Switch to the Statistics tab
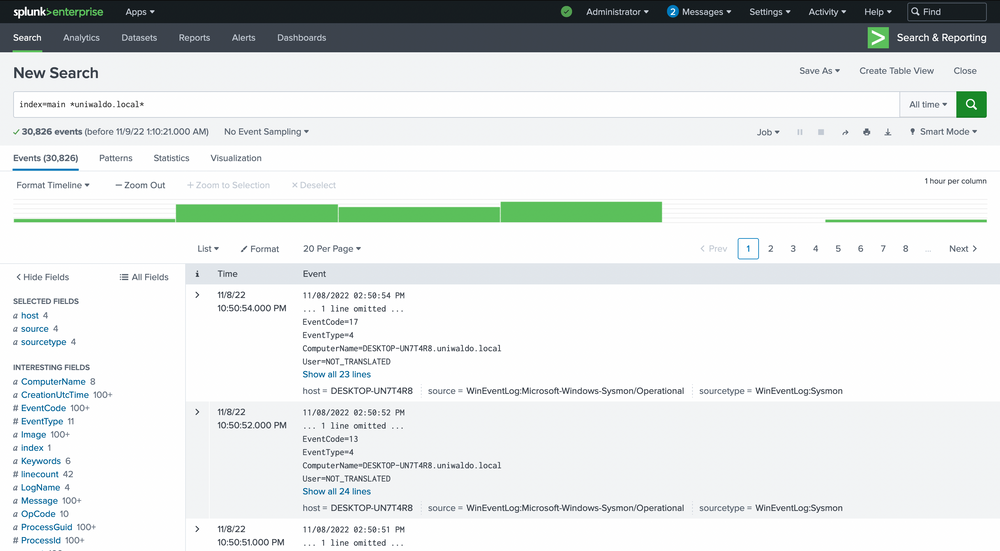 point(171,158)
